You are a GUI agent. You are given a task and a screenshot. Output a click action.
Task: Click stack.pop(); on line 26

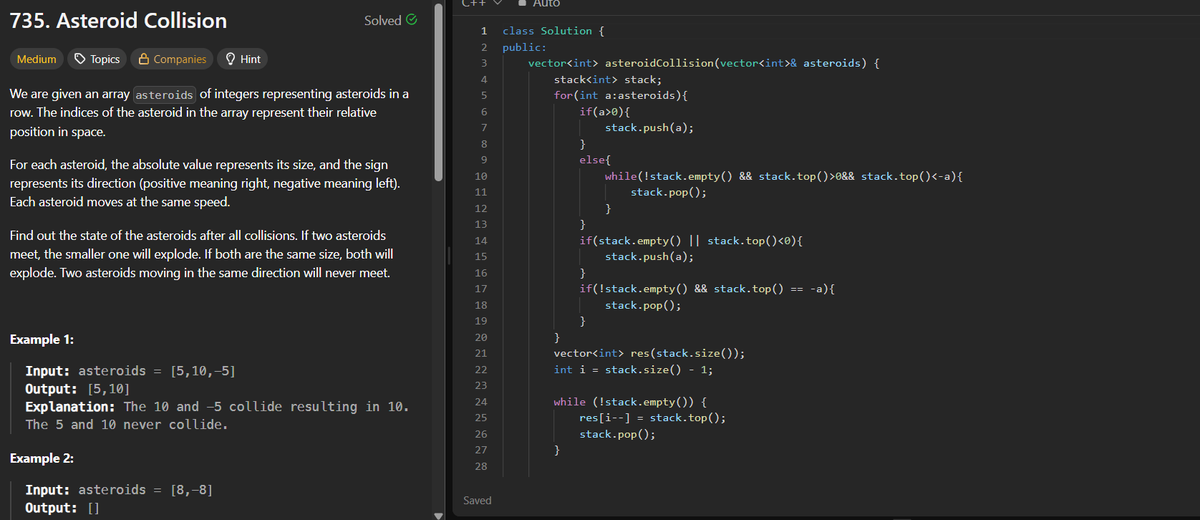[x=618, y=434]
